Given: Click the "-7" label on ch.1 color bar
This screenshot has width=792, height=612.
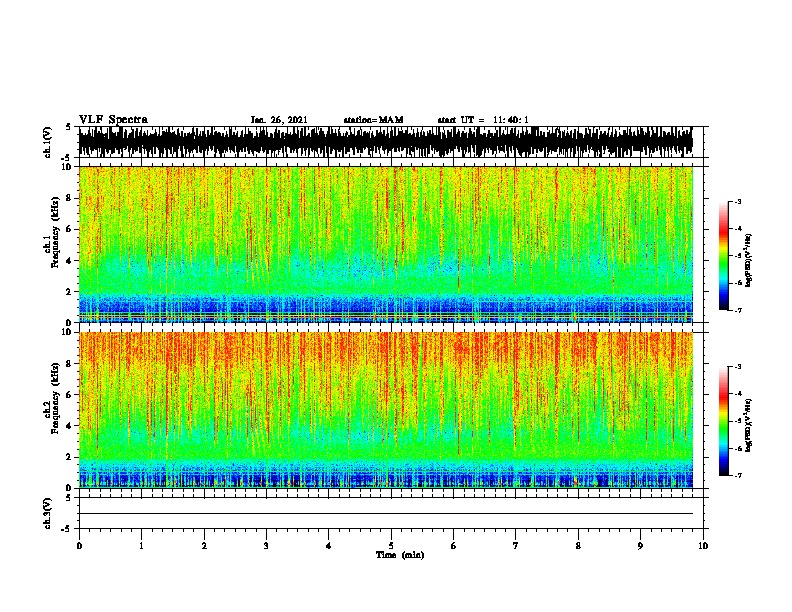Looking at the screenshot, I should coord(738,310).
